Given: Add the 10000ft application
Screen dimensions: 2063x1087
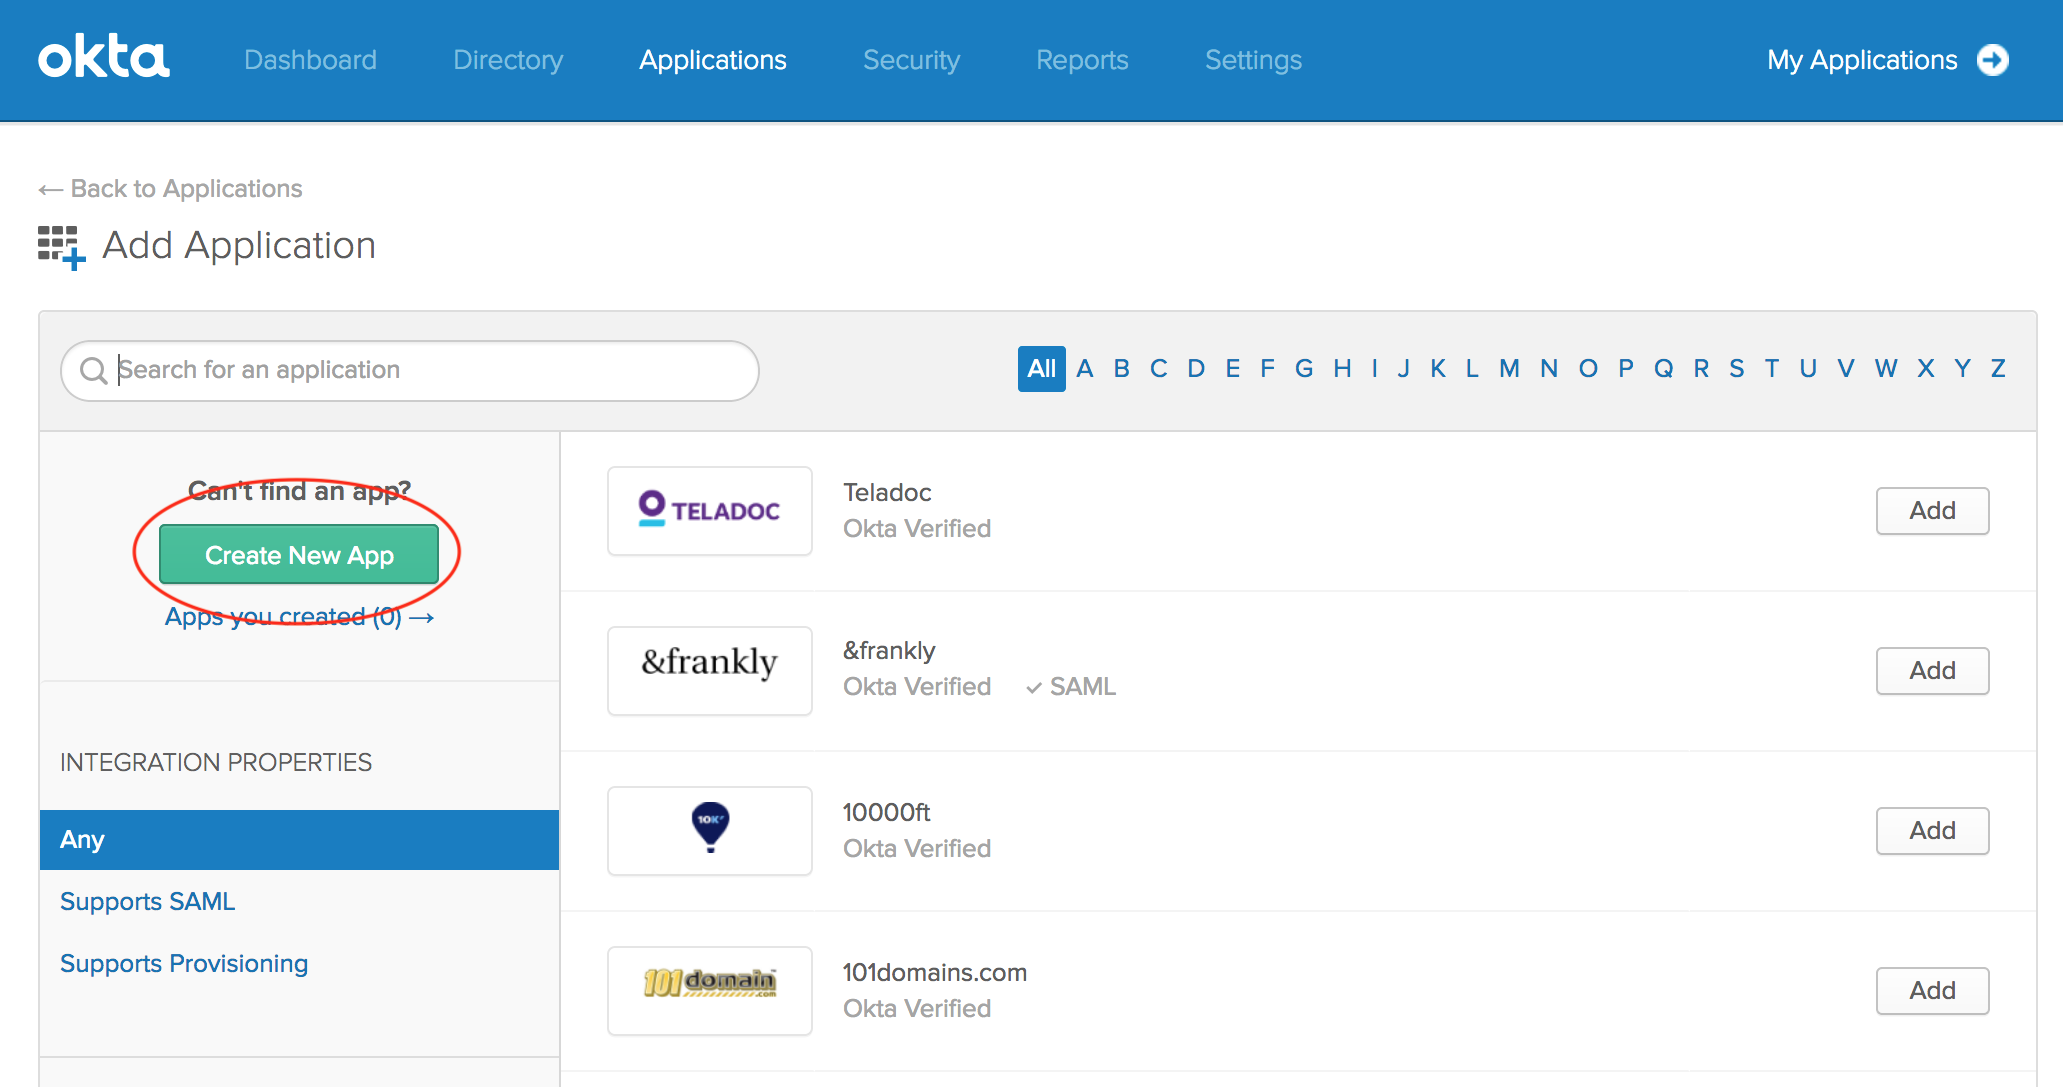Looking at the screenshot, I should [x=1932, y=831].
